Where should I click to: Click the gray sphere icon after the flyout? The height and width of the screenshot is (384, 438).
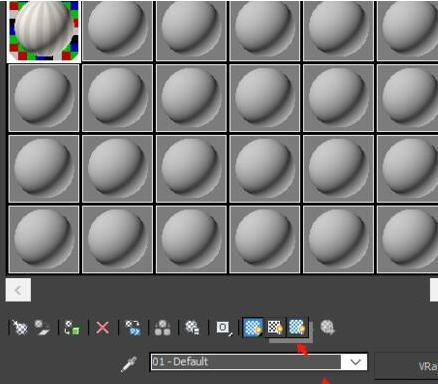tap(327, 327)
